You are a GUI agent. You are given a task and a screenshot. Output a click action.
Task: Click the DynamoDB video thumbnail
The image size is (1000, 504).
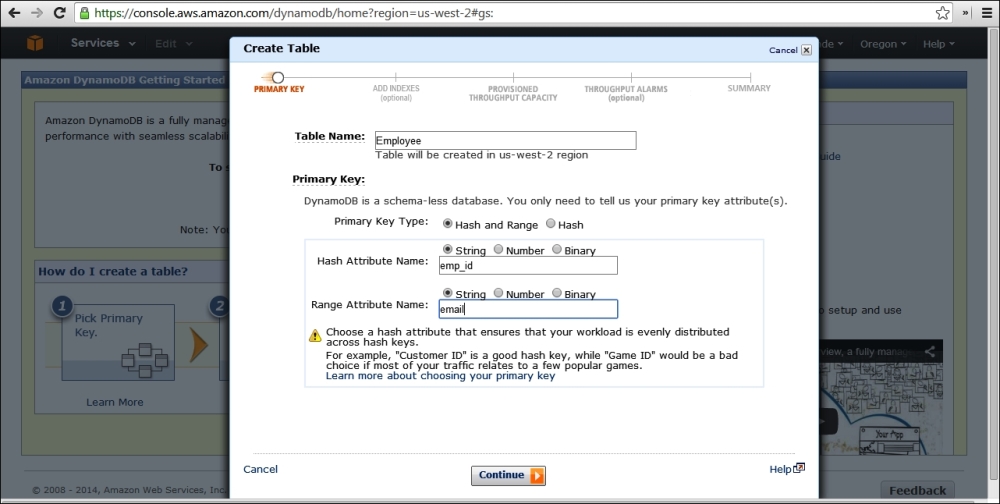pyautogui.click(x=880, y=408)
